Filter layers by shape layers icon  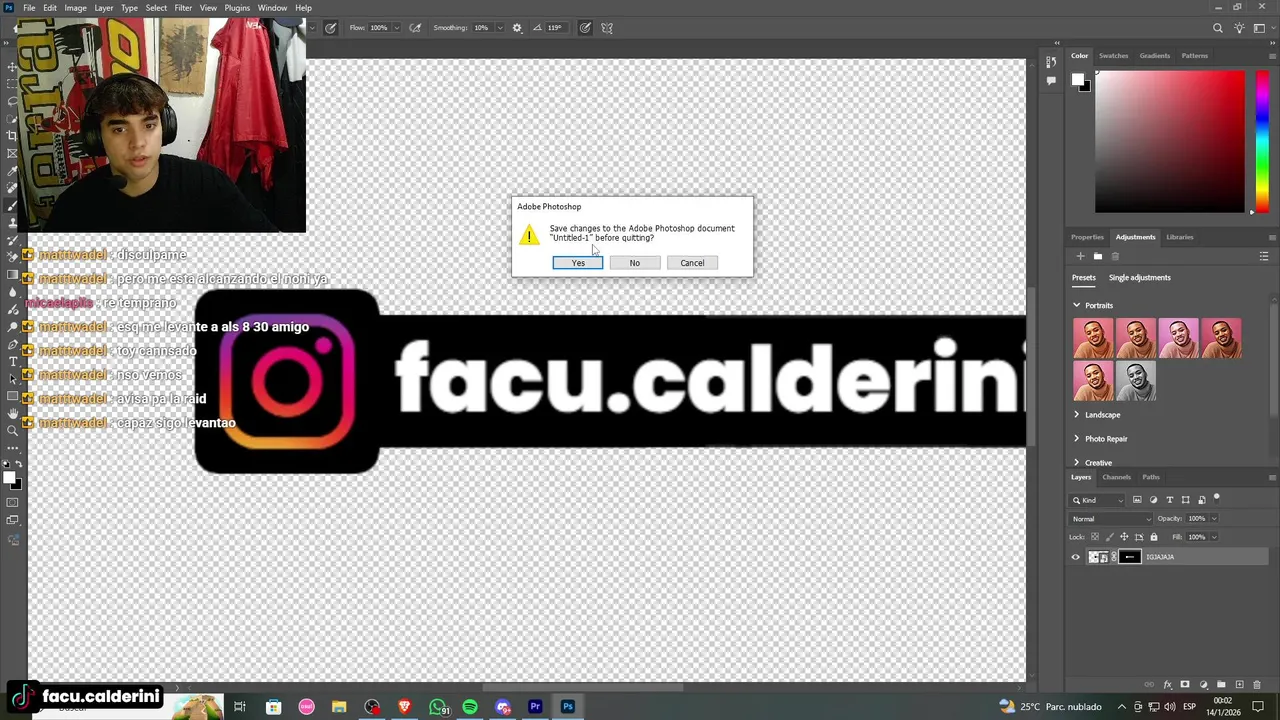tap(1186, 500)
